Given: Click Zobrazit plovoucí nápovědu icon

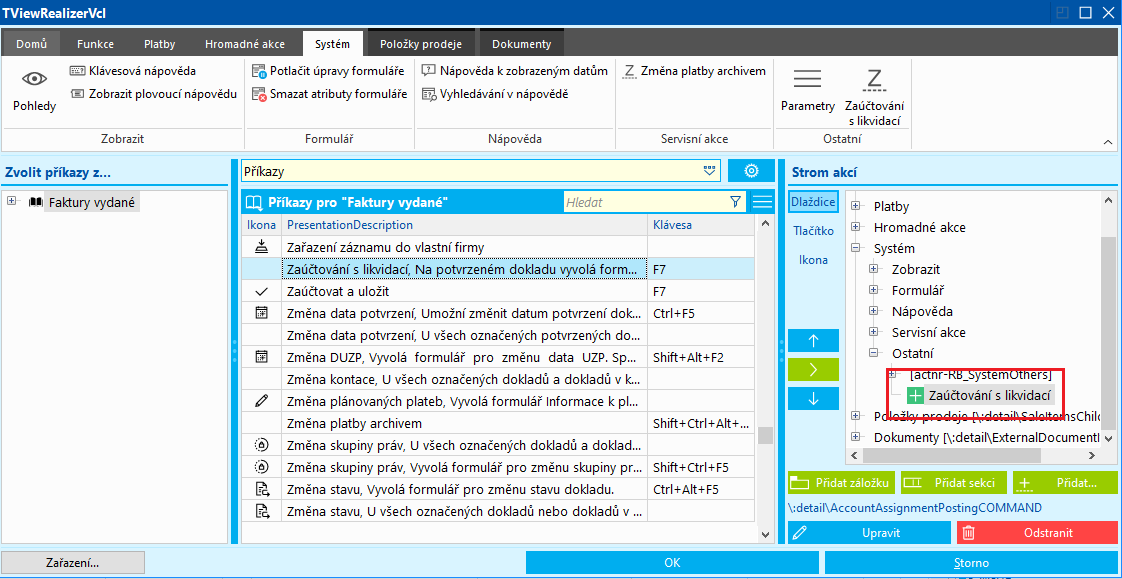Looking at the screenshot, I should [78, 94].
